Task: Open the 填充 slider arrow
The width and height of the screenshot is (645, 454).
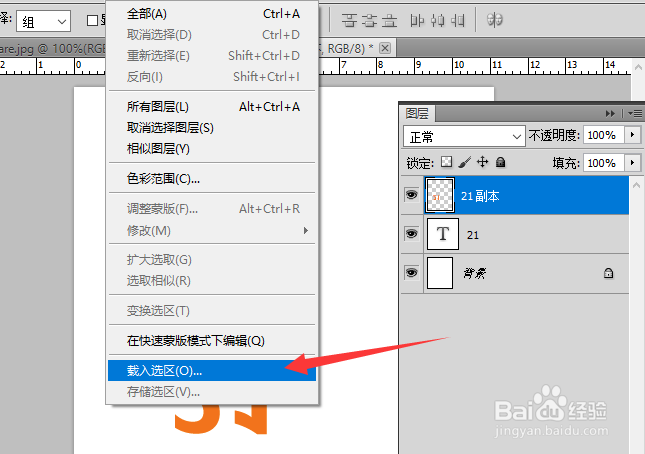Action: coord(633,163)
